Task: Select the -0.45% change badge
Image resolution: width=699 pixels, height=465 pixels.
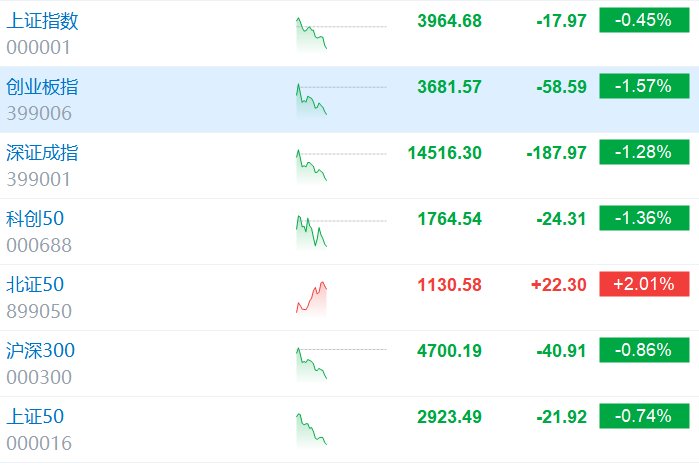Action: point(644,20)
